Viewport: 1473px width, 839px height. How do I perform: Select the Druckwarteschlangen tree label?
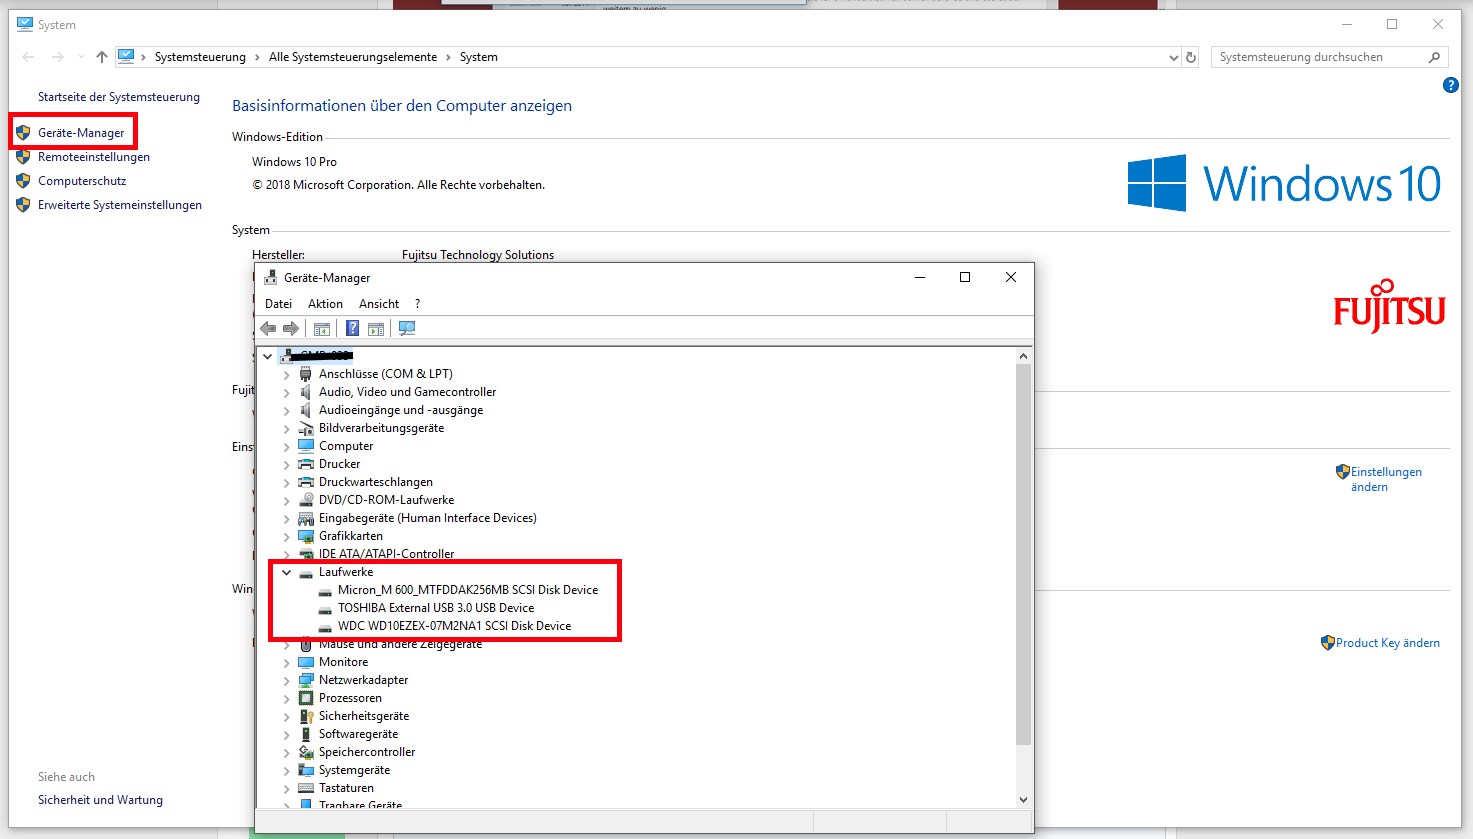(376, 482)
